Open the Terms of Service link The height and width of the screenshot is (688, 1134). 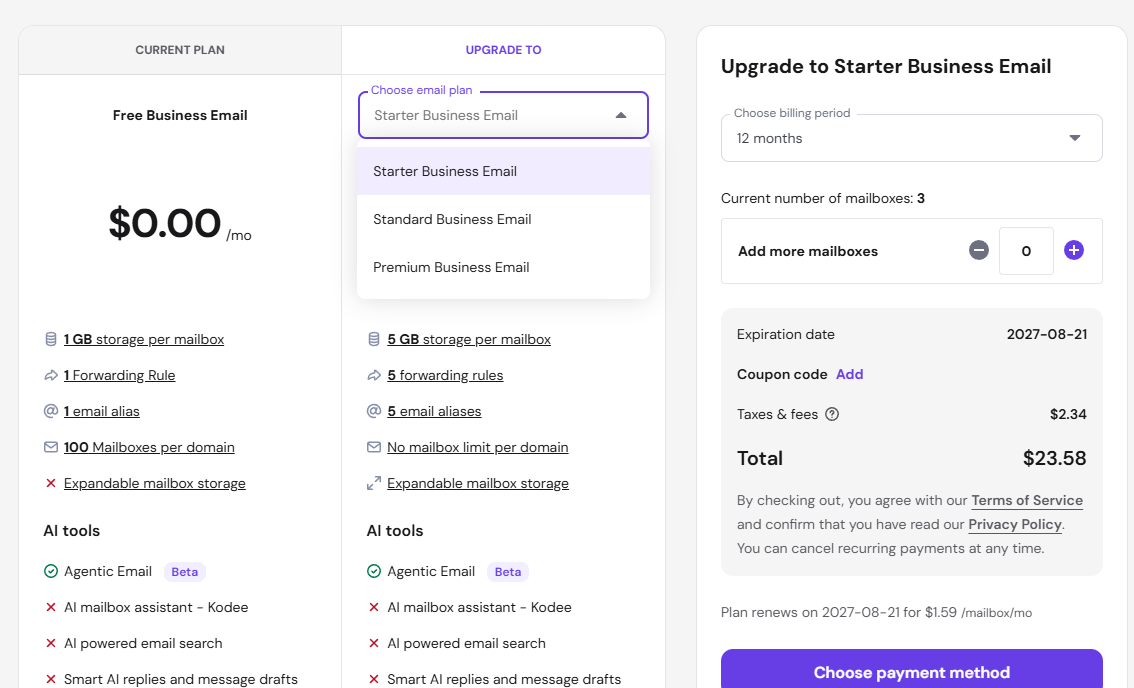pos(1027,501)
